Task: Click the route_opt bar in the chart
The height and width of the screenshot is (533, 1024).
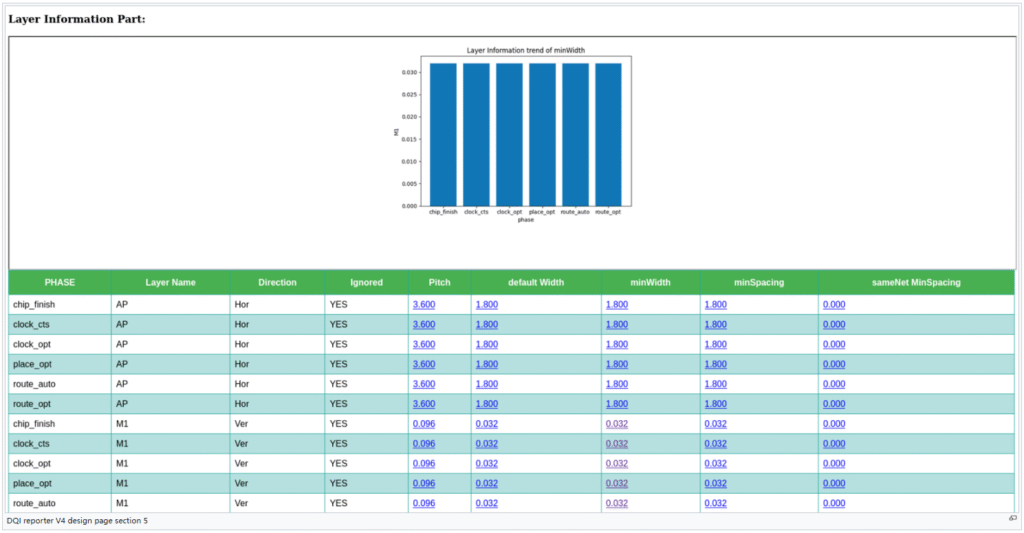Action: 608,134
